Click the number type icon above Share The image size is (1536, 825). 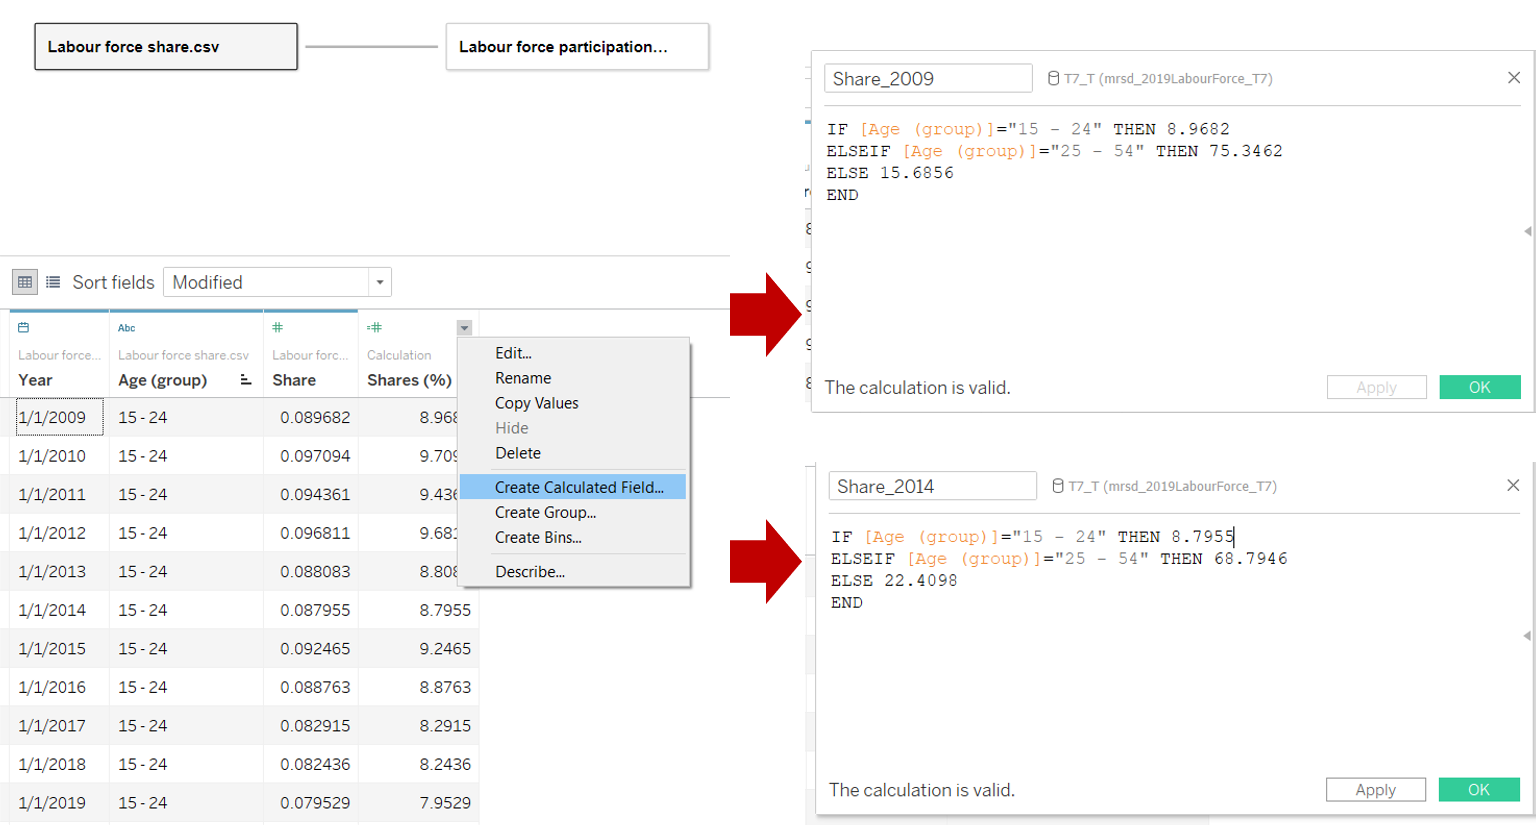click(x=278, y=327)
